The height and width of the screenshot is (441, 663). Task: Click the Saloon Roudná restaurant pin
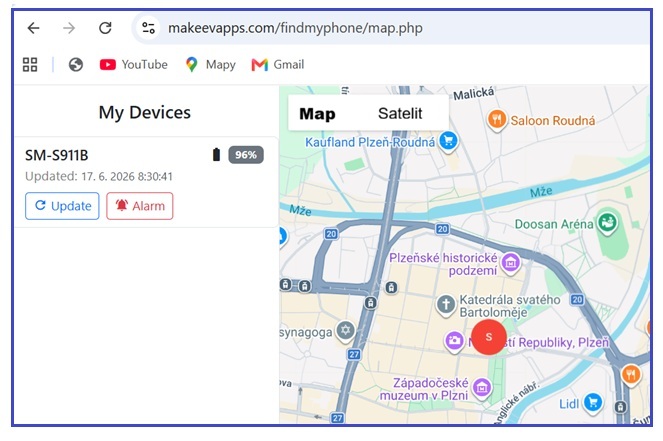pyautogui.click(x=497, y=120)
